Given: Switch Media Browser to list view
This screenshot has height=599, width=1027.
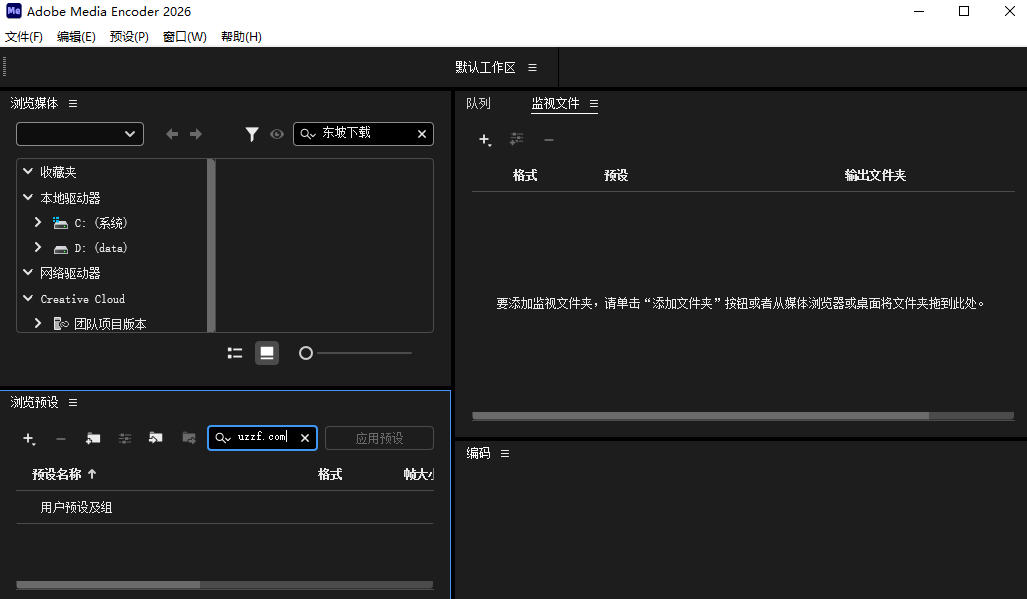Looking at the screenshot, I should 234,354.
